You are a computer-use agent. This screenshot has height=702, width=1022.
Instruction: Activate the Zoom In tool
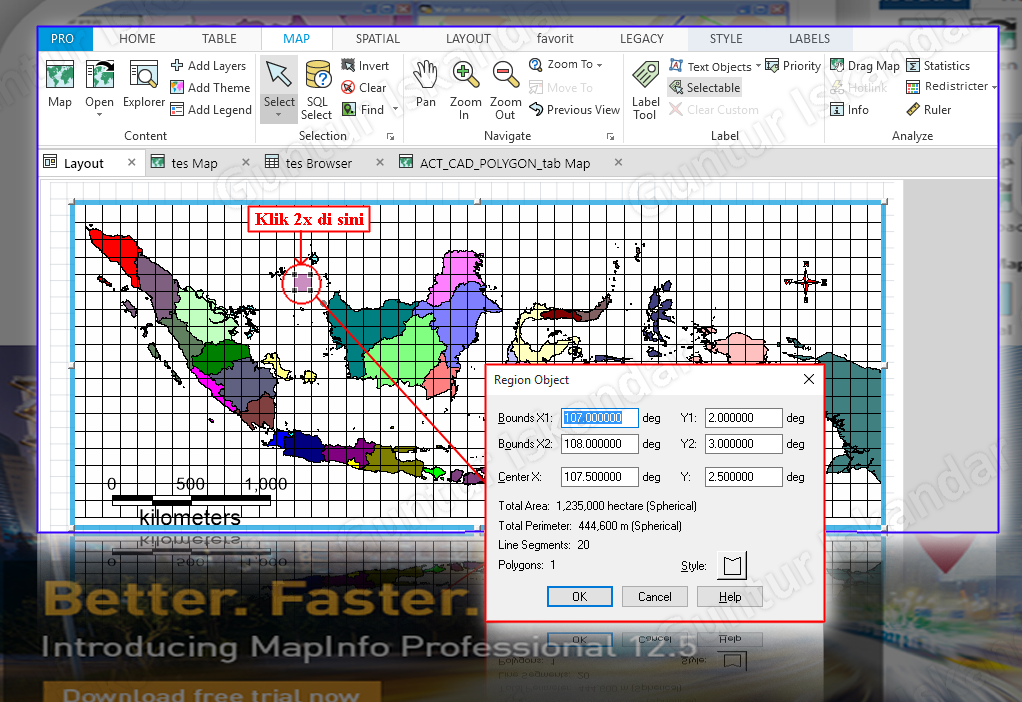[465, 85]
